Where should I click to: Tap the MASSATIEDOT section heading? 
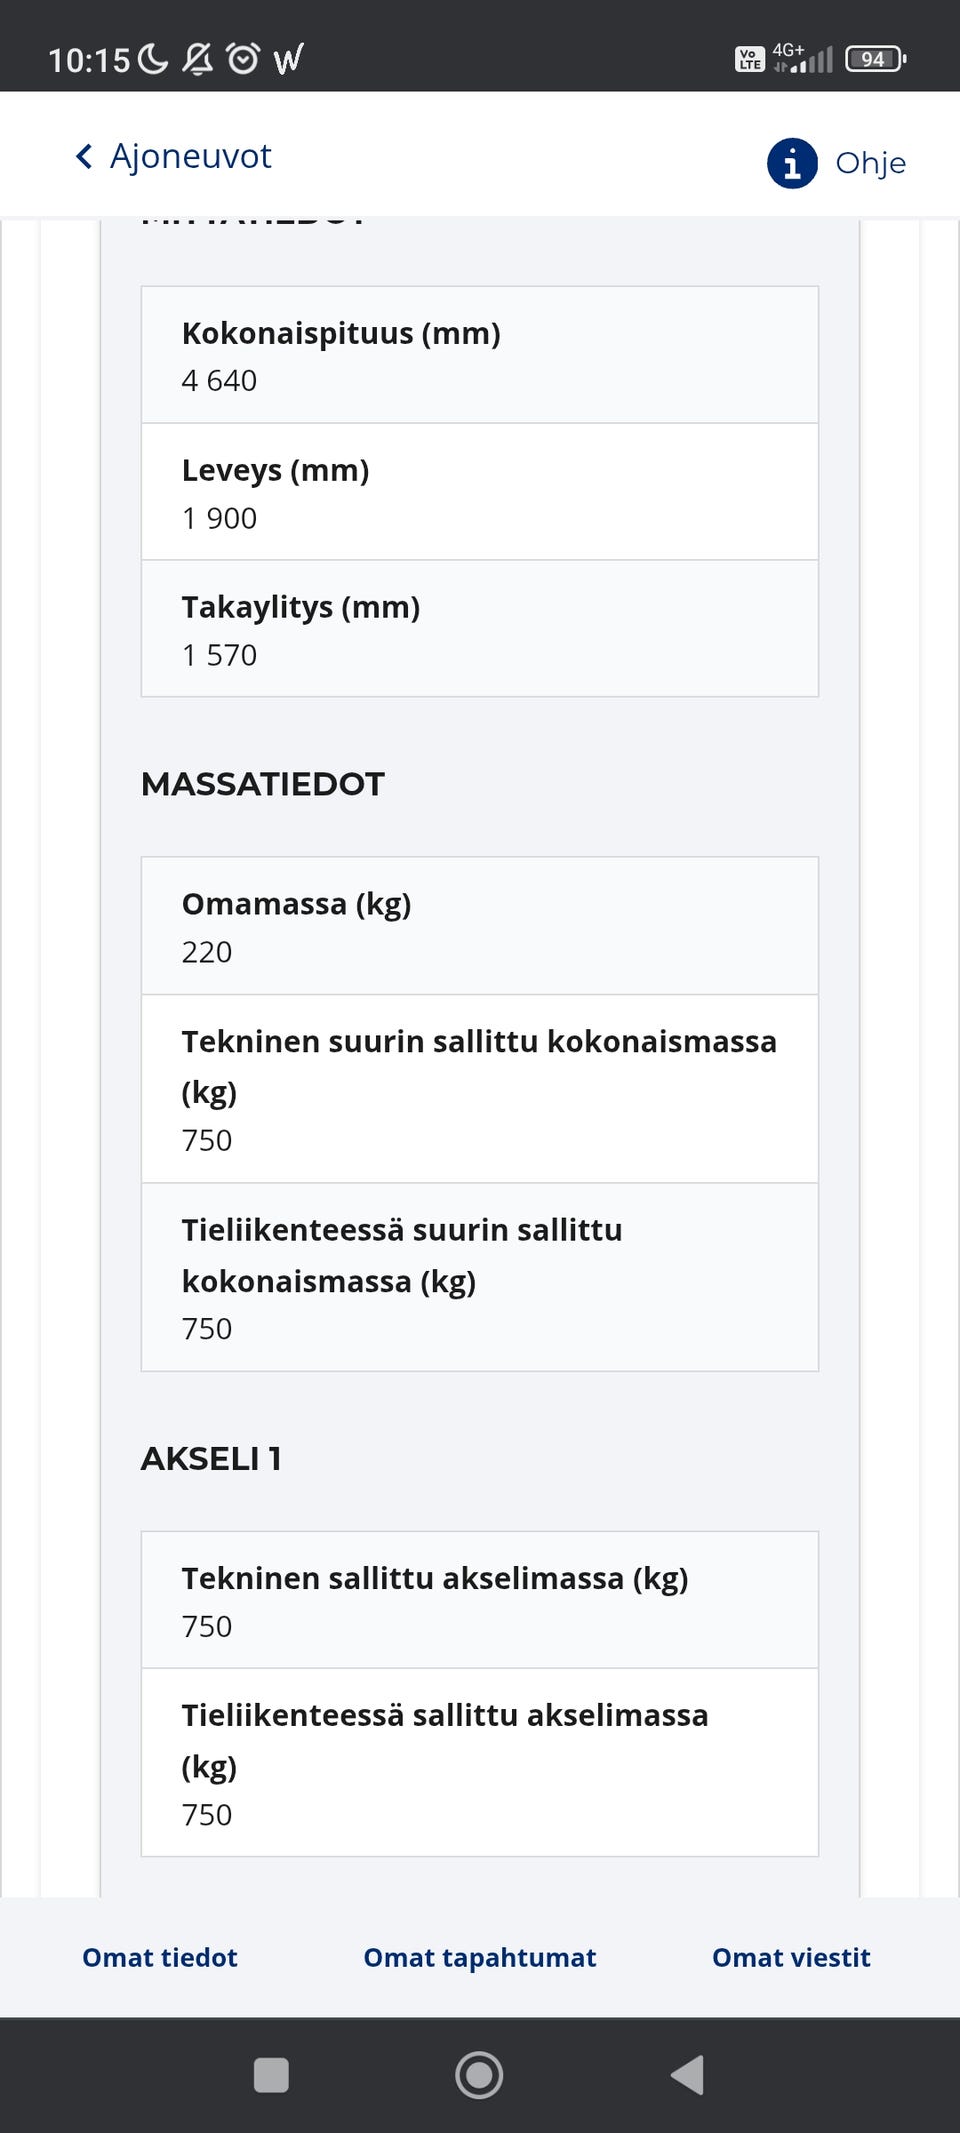(263, 784)
